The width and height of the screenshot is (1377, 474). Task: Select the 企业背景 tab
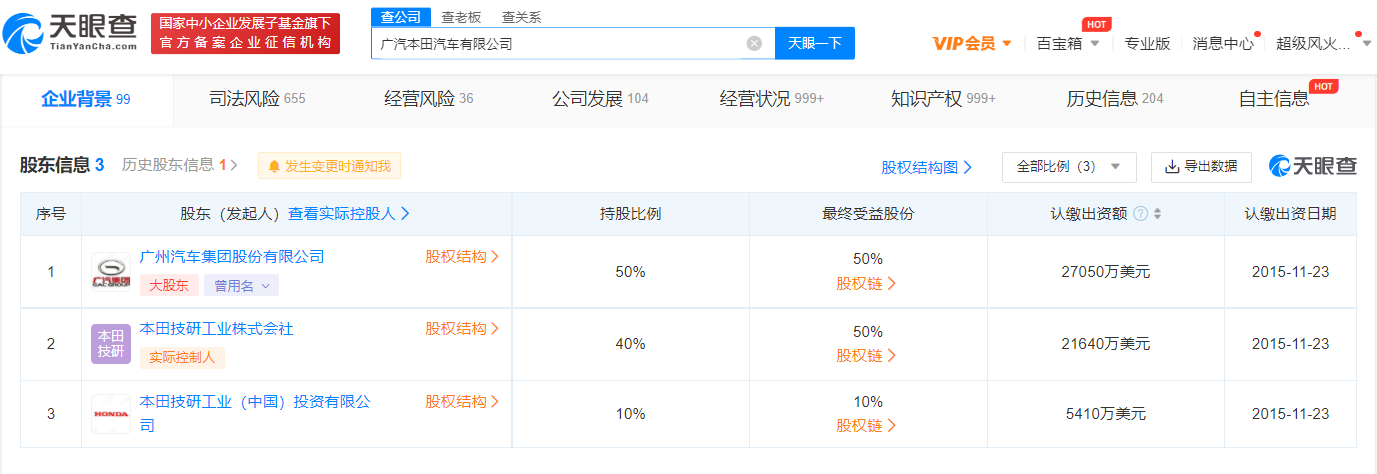[86, 99]
